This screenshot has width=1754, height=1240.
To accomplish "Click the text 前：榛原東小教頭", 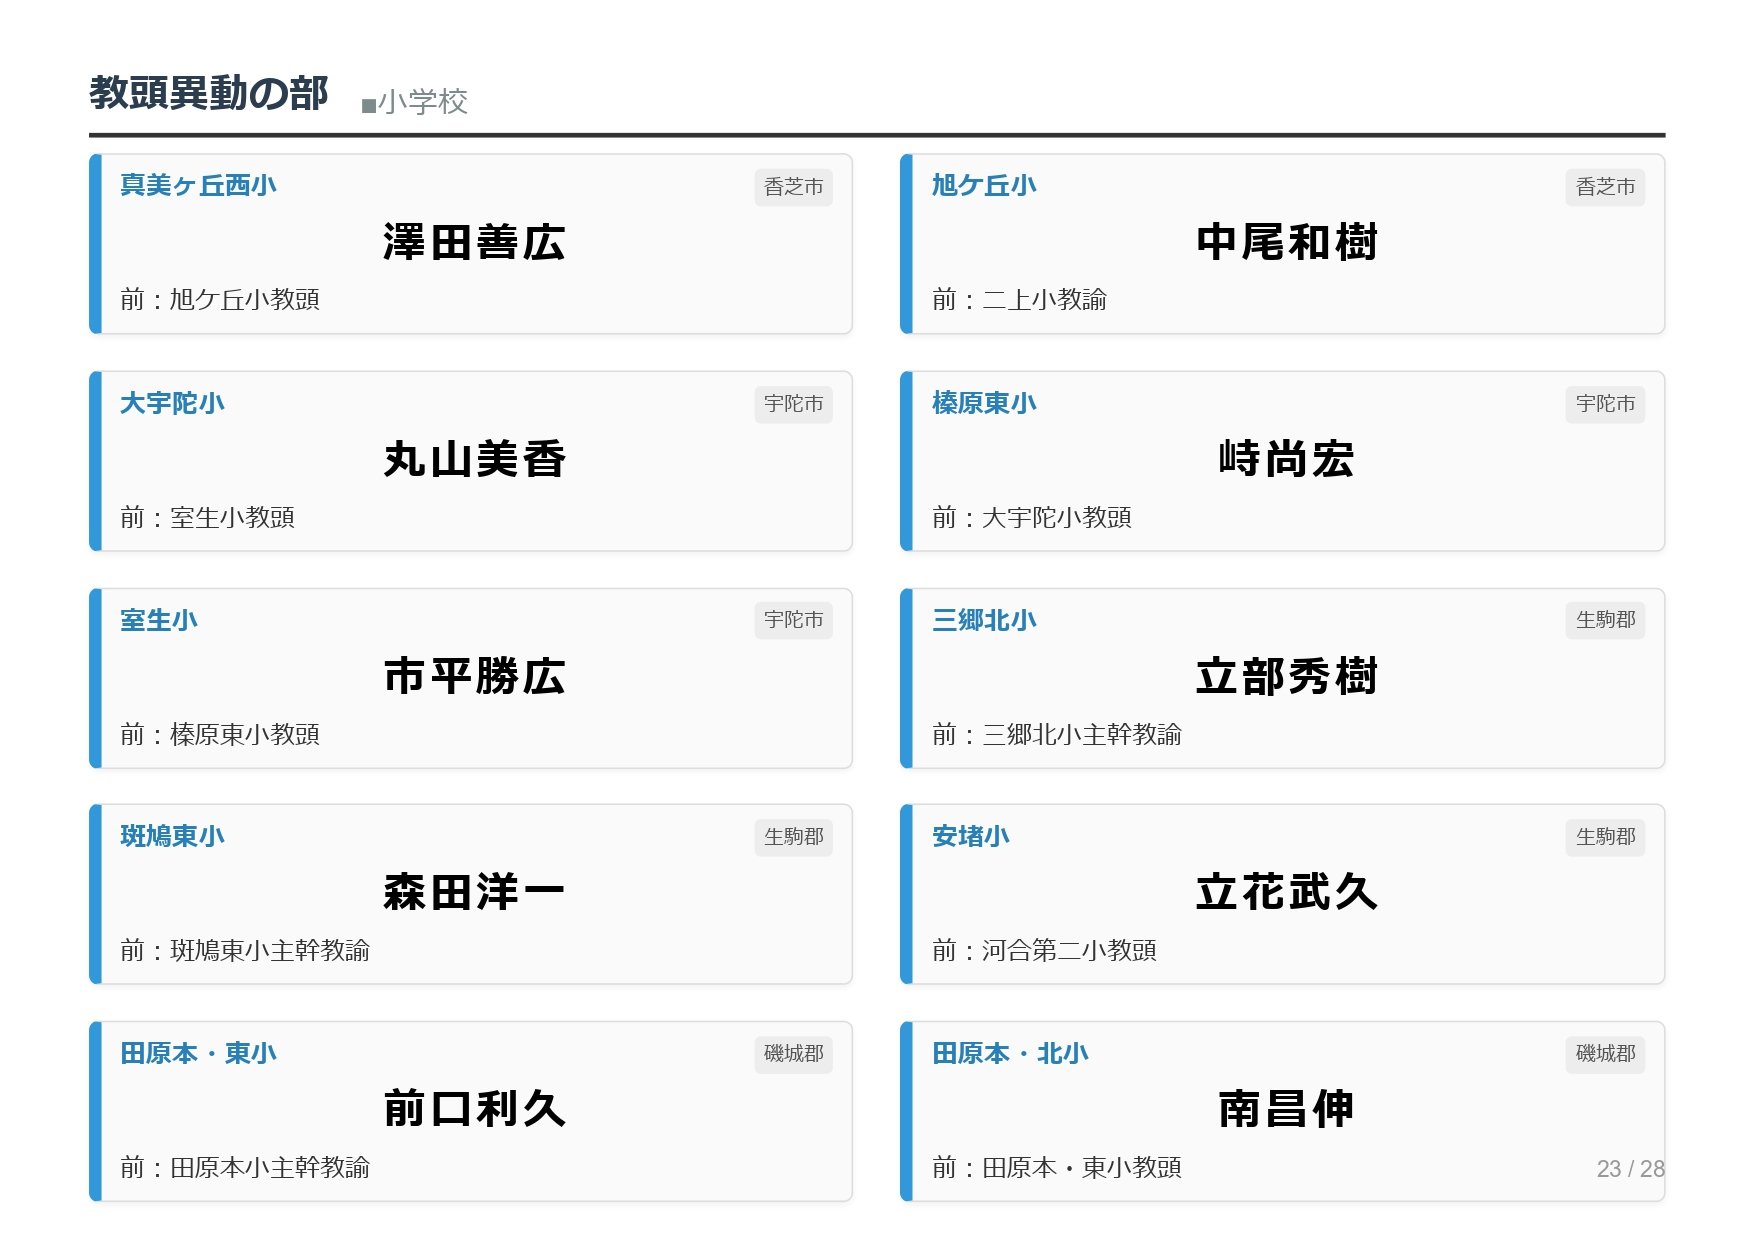I will [220, 734].
